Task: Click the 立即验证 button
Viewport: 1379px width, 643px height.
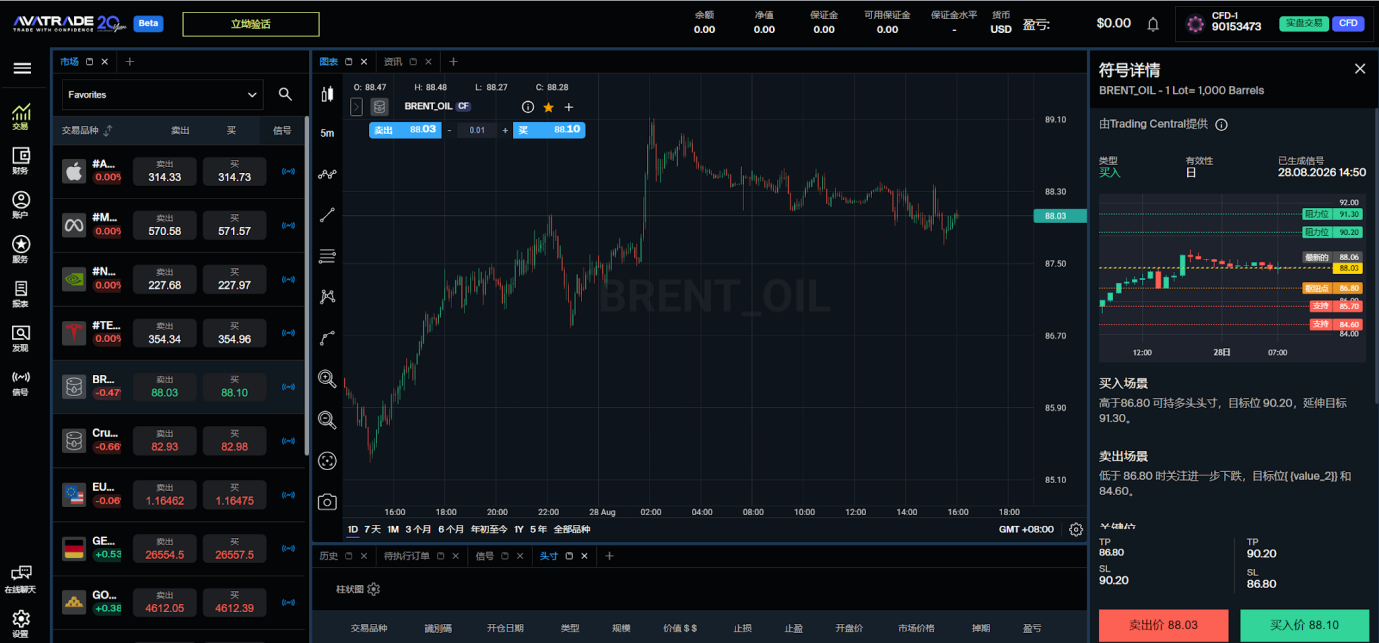Action: 251,24
